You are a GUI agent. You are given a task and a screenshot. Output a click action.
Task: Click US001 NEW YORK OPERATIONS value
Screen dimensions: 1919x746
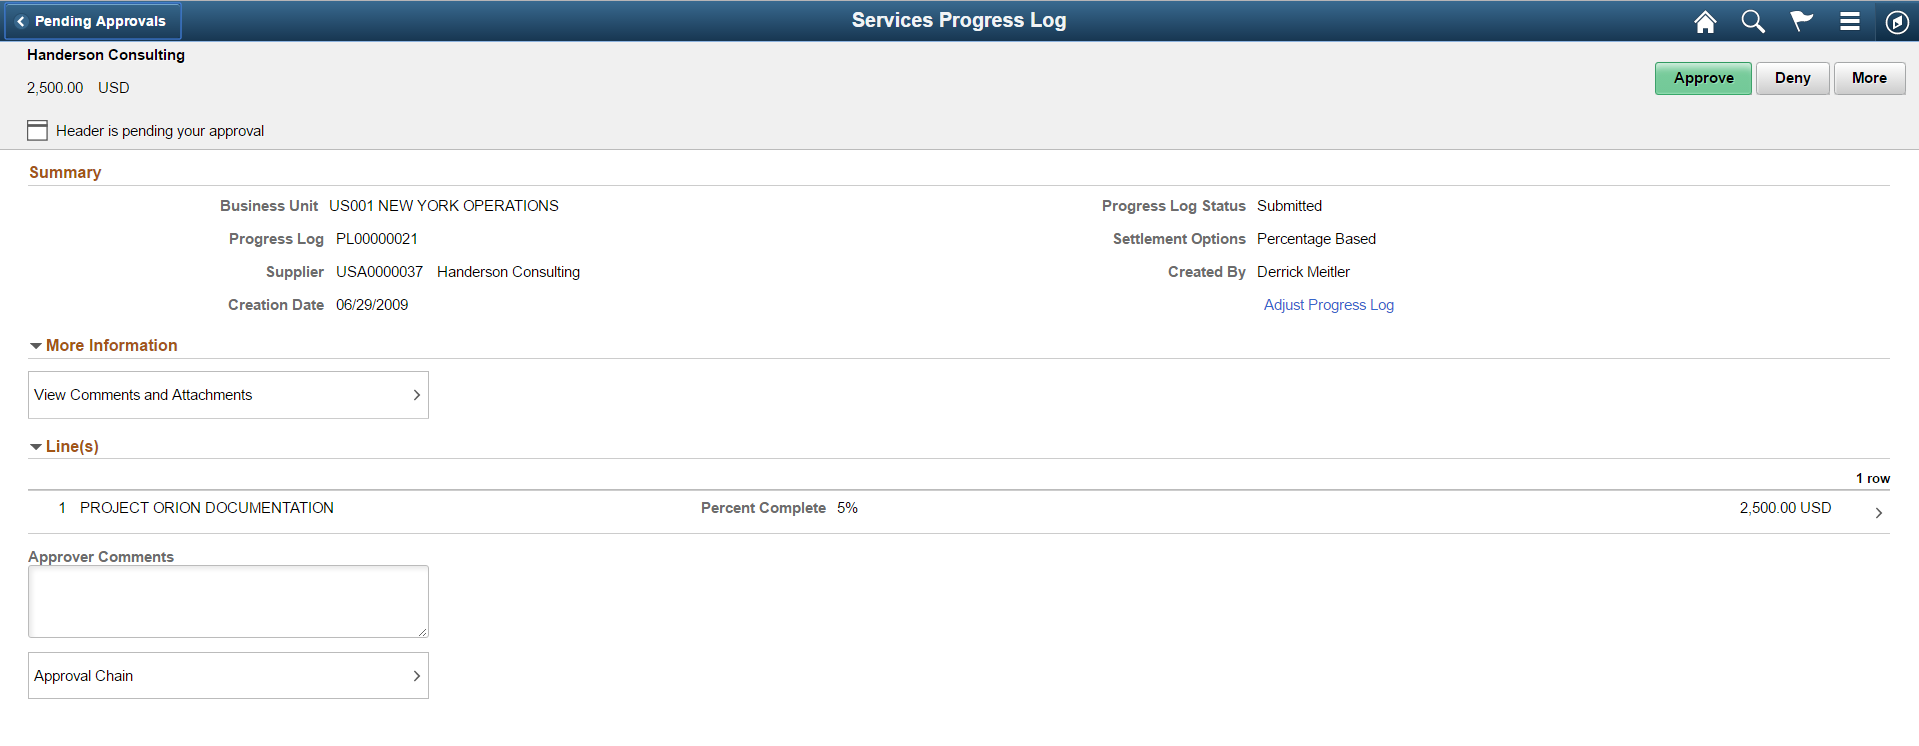[444, 206]
